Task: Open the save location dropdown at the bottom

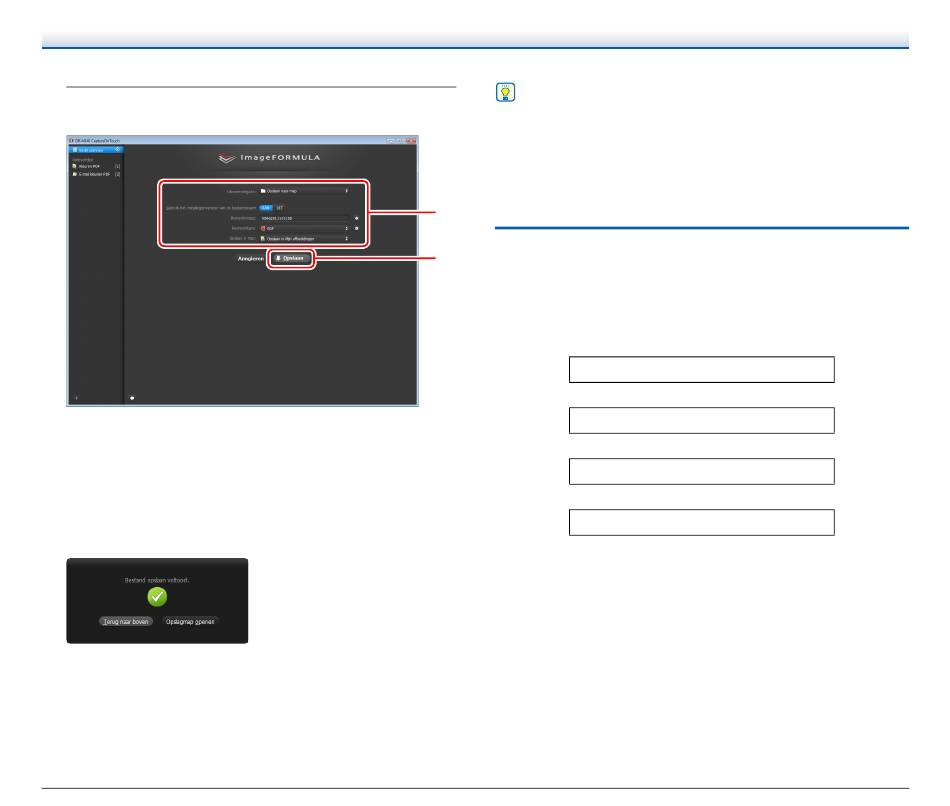Action: click(304, 239)
